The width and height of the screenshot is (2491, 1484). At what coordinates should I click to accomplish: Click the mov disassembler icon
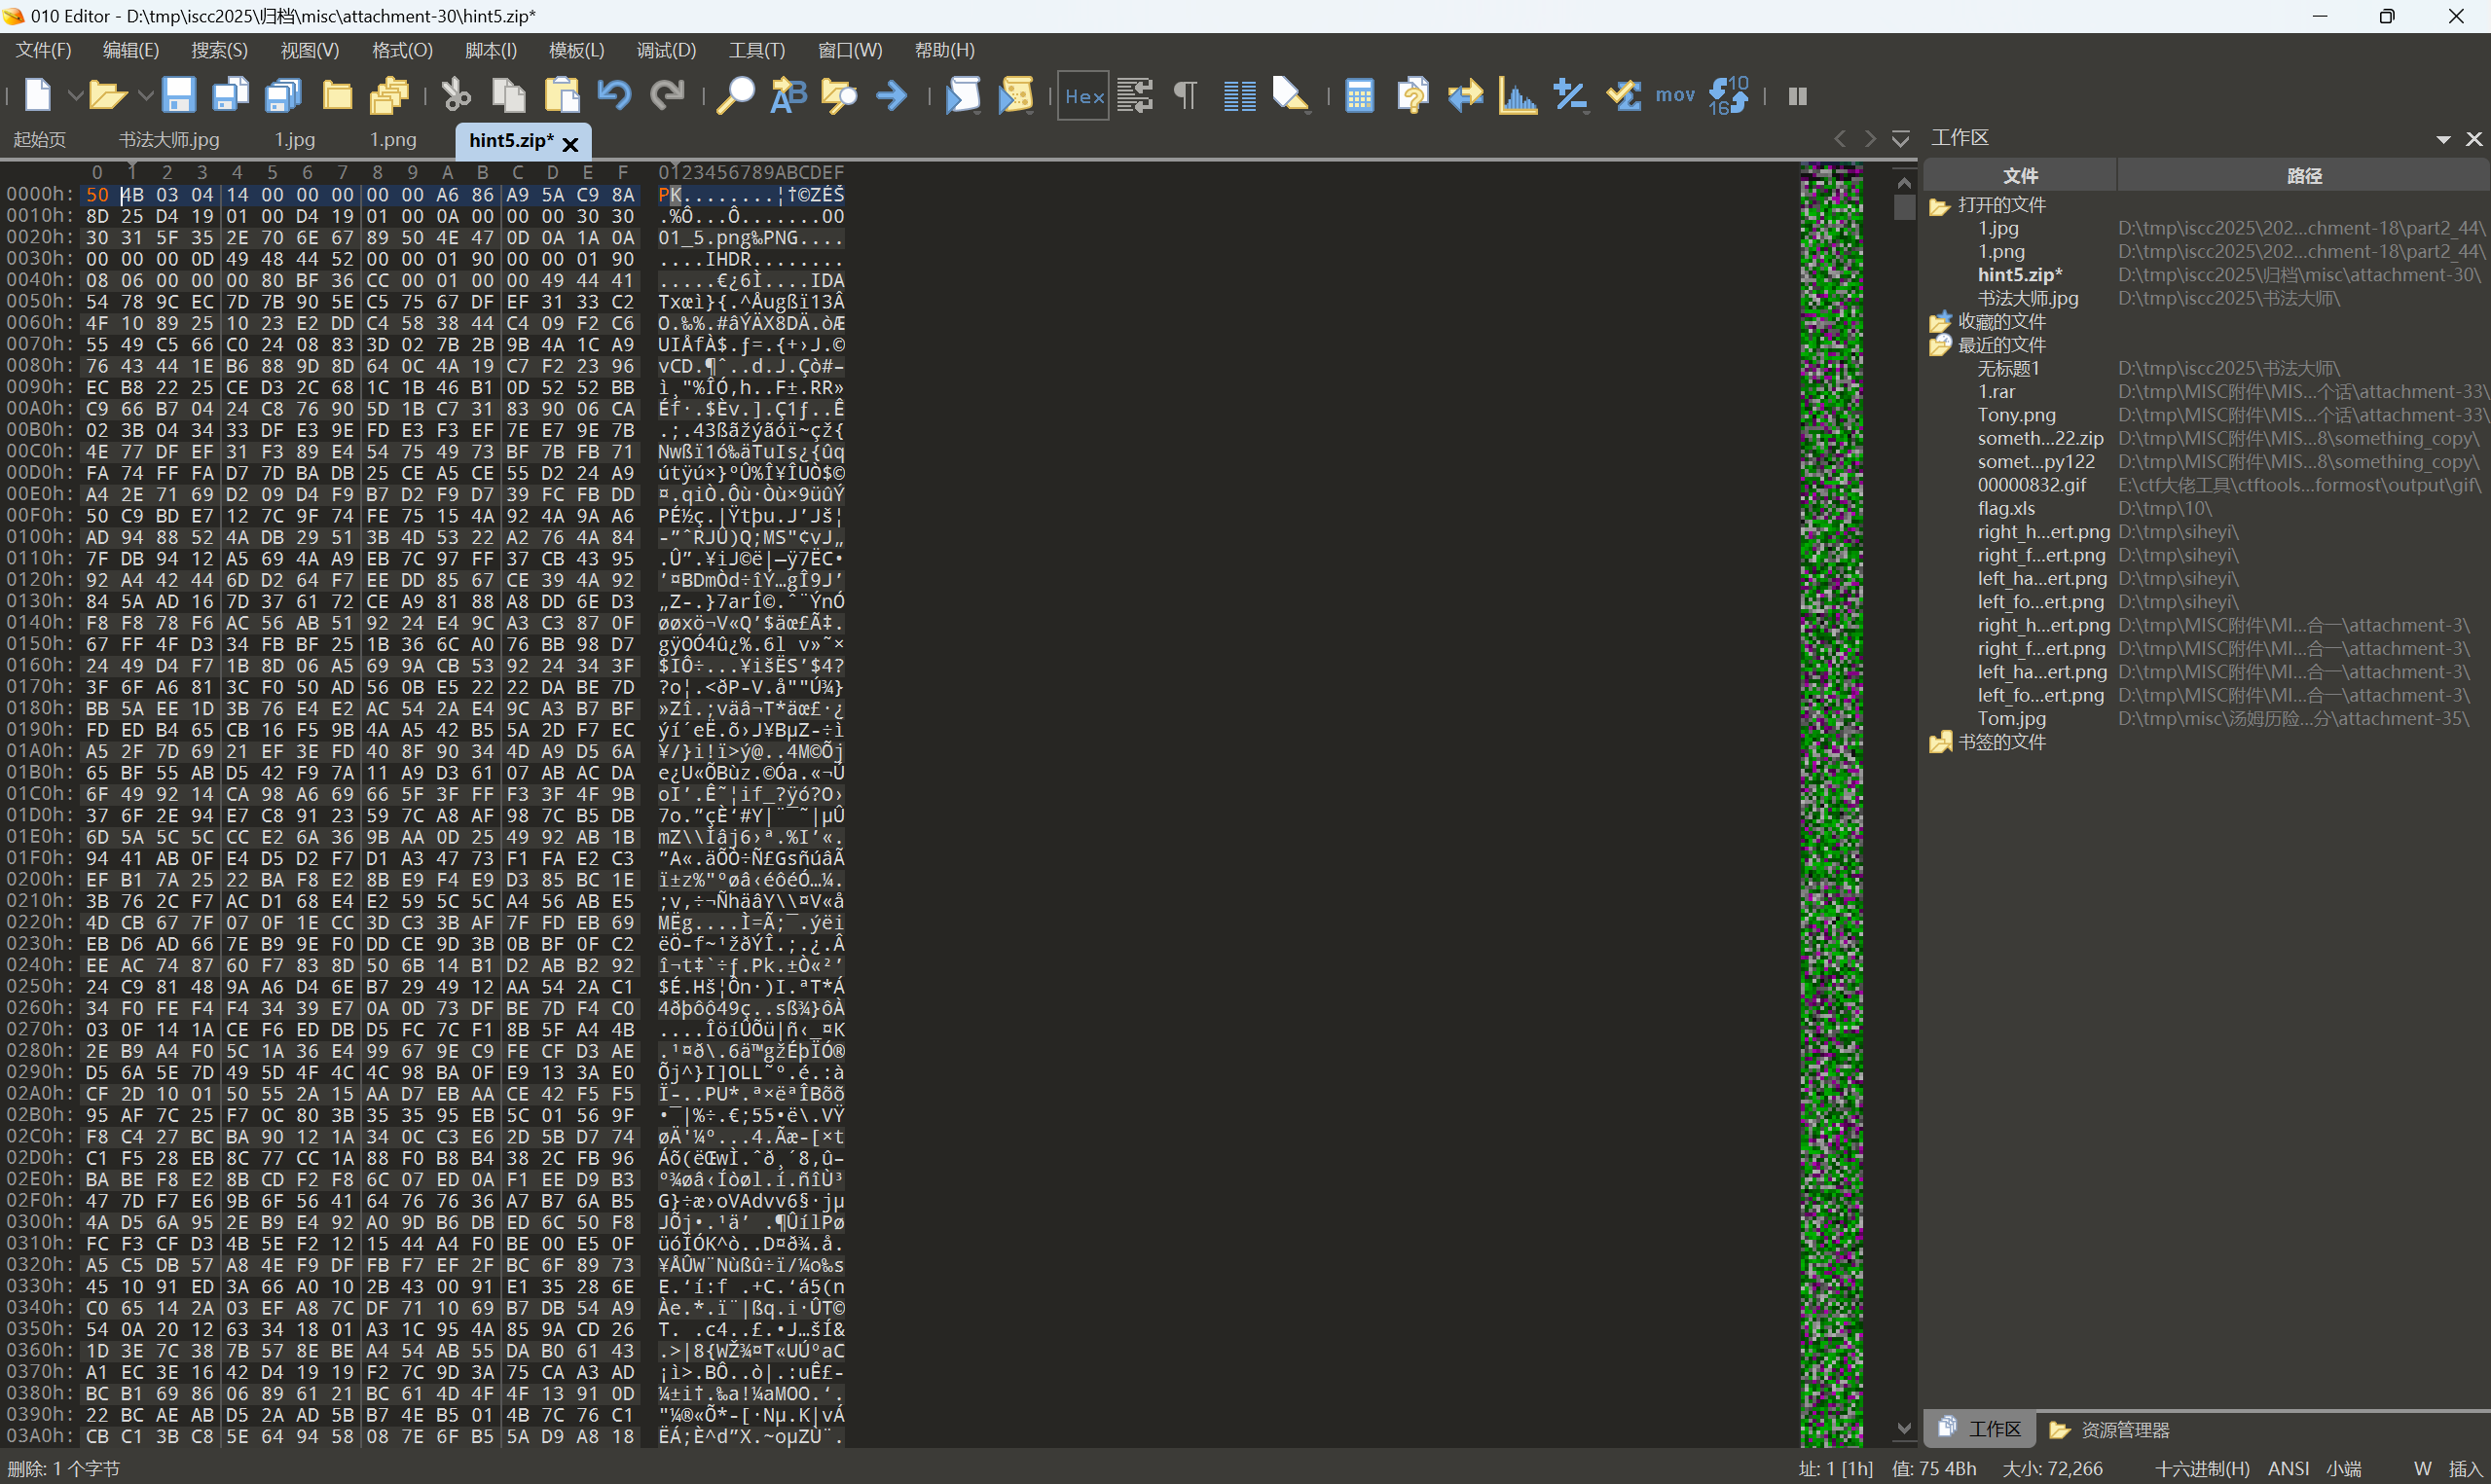(x=1675, y=96)
